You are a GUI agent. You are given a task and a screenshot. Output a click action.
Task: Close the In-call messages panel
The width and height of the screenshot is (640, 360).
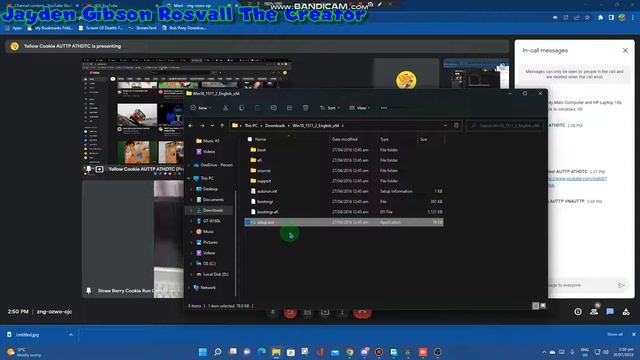click(625, 50)
